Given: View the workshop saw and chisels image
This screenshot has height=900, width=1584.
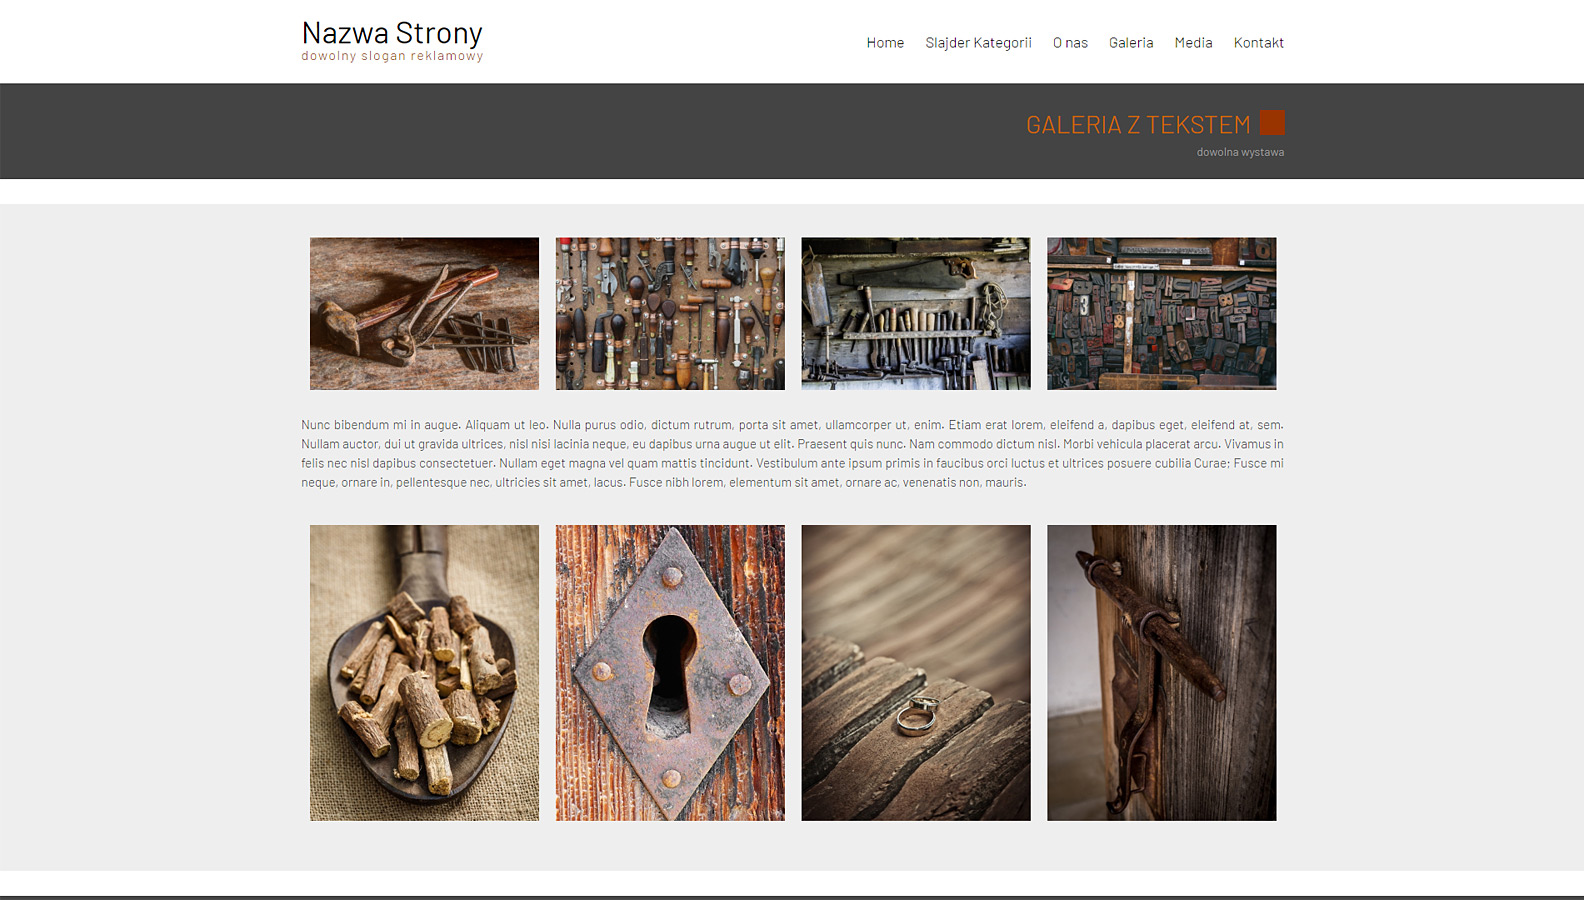Looking at the screenshot, I should [916, 313].
